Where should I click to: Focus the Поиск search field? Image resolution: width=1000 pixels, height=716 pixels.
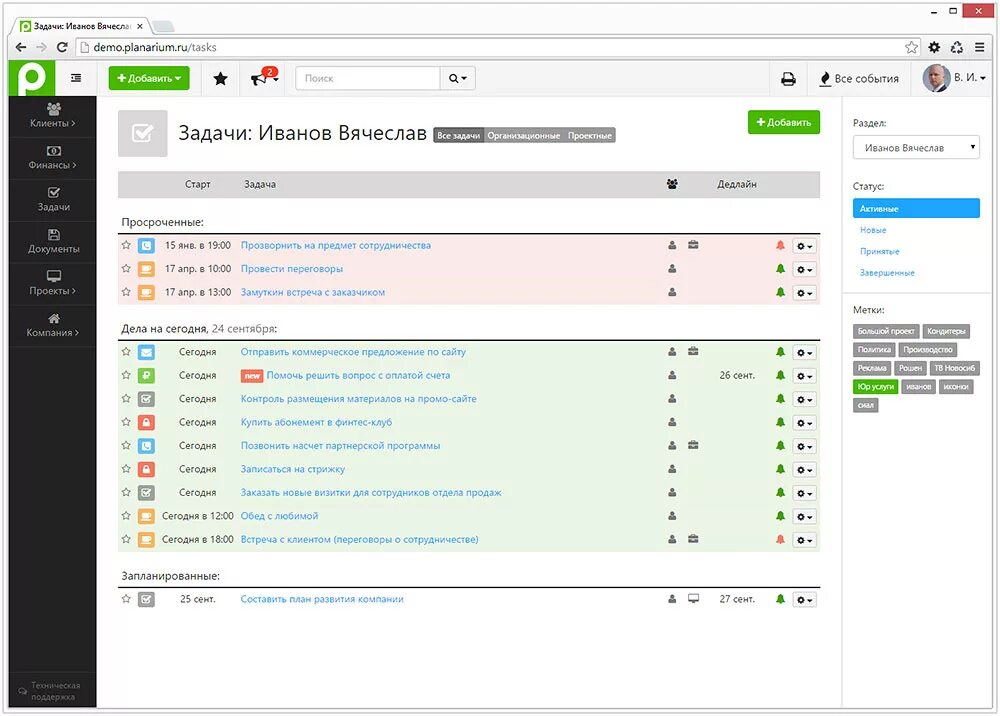pyautogui.click(x=368, y=78)
